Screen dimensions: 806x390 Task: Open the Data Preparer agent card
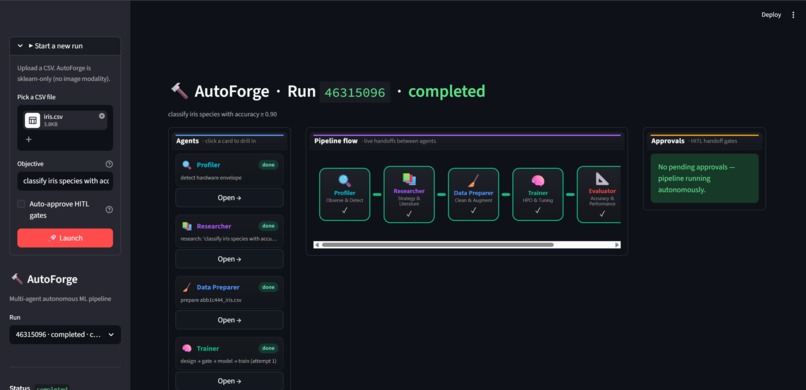(x=229, y=320)
